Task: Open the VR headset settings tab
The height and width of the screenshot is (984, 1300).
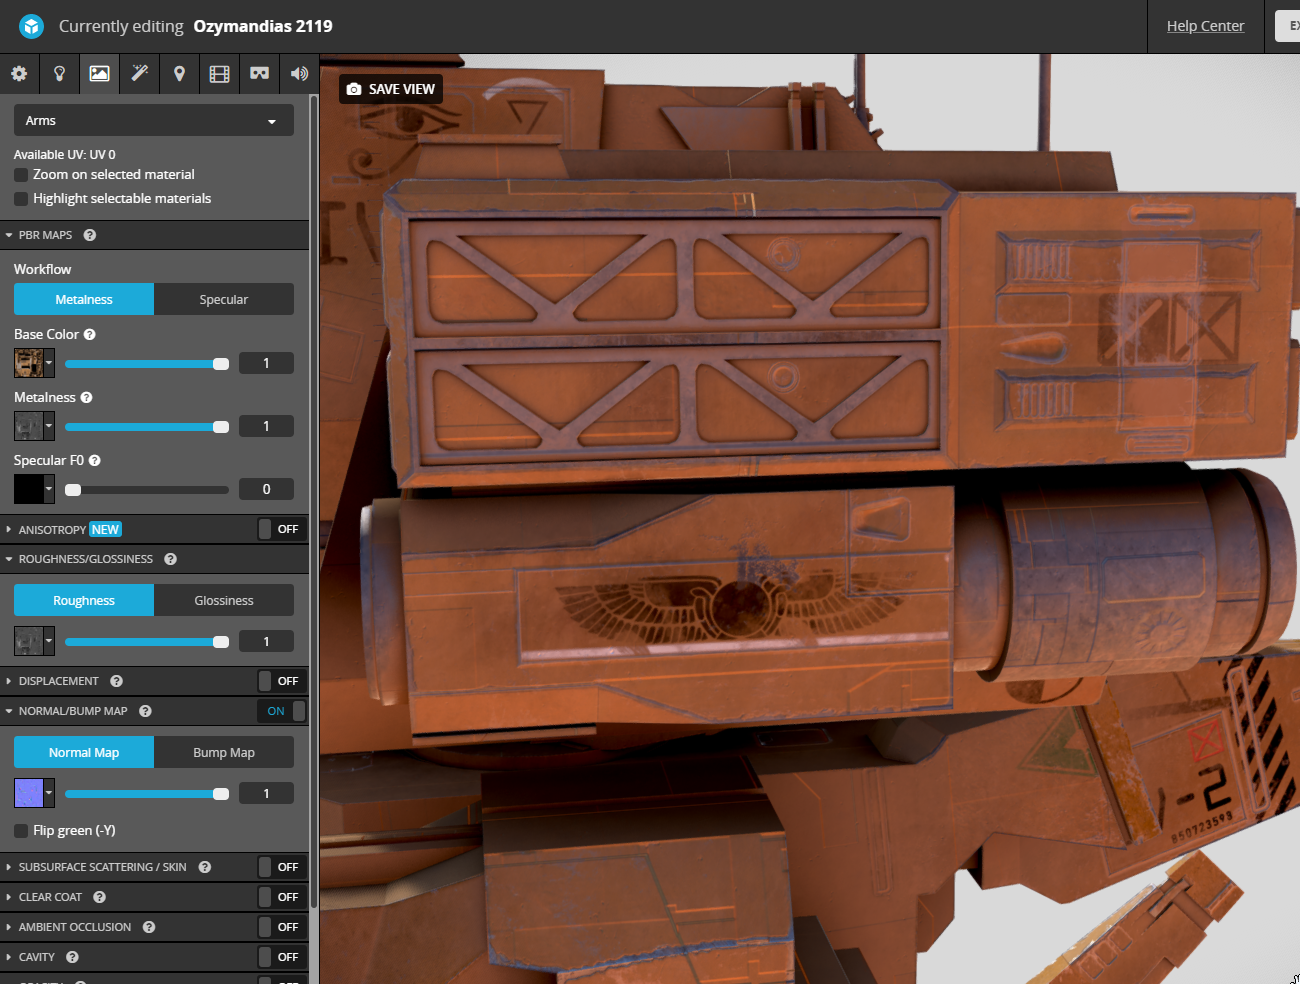Action: coord(259,73)
